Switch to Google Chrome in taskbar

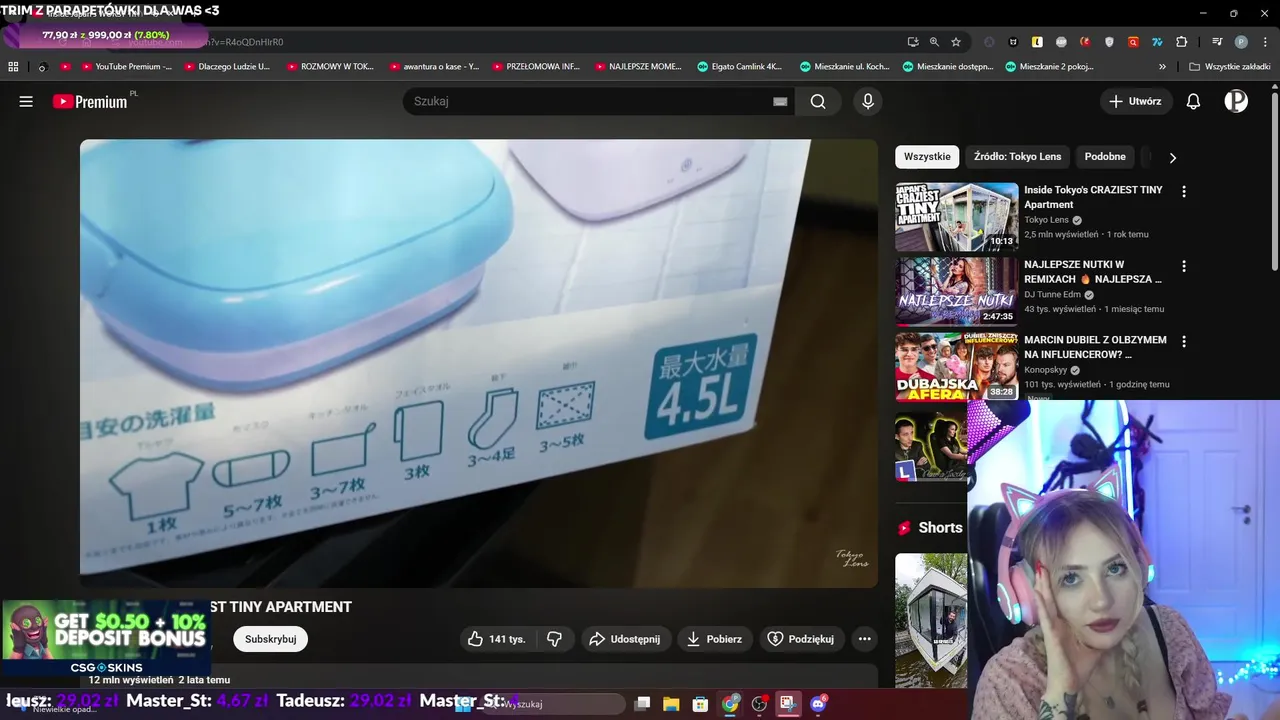[x=731, y=704]
